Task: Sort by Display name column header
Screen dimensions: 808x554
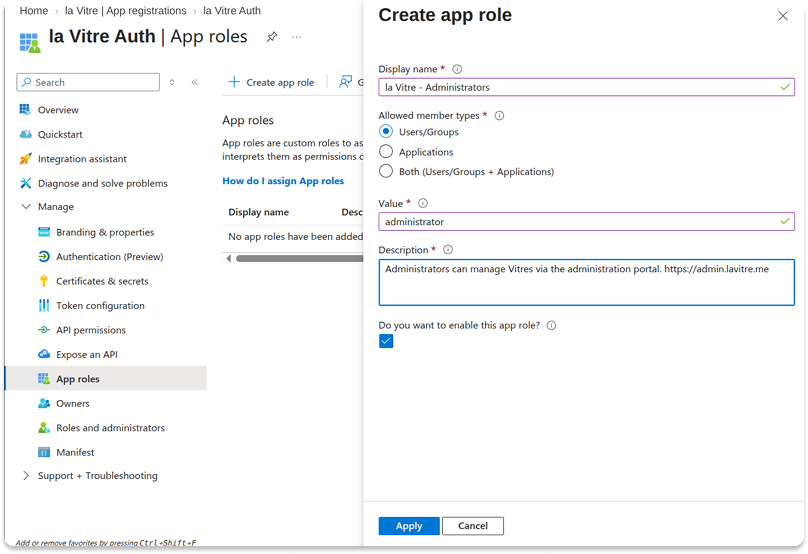Action: click(259, 212)
